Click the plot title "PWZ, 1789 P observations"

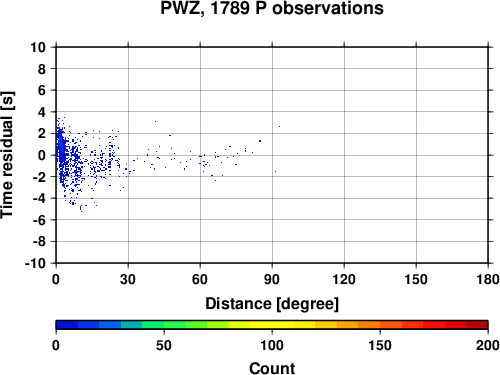272,8
